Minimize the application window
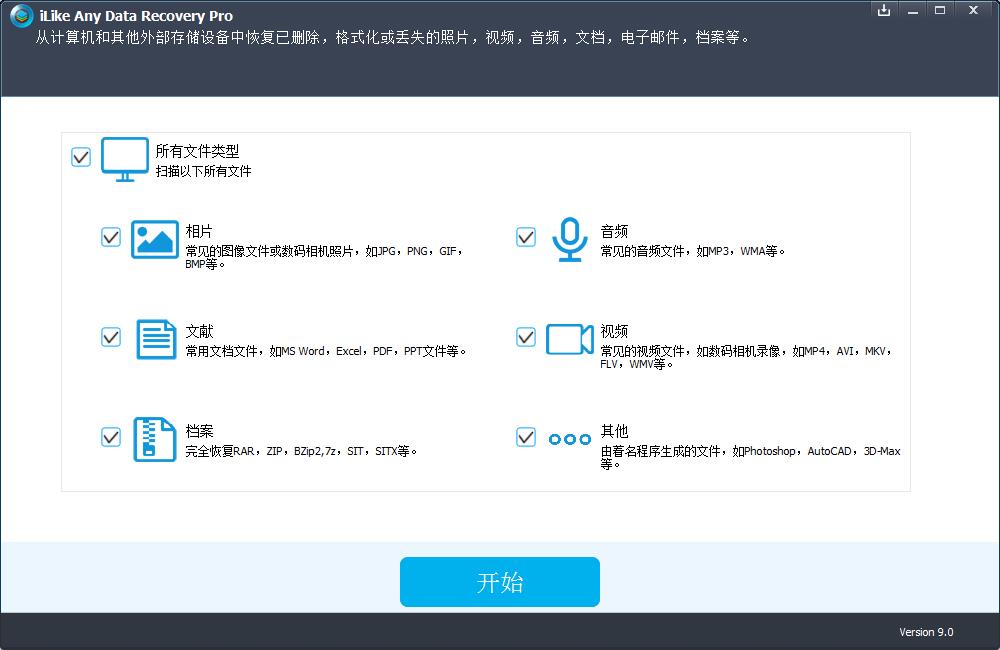Screen dimensions: 1000x650 [x=913, y=11]
